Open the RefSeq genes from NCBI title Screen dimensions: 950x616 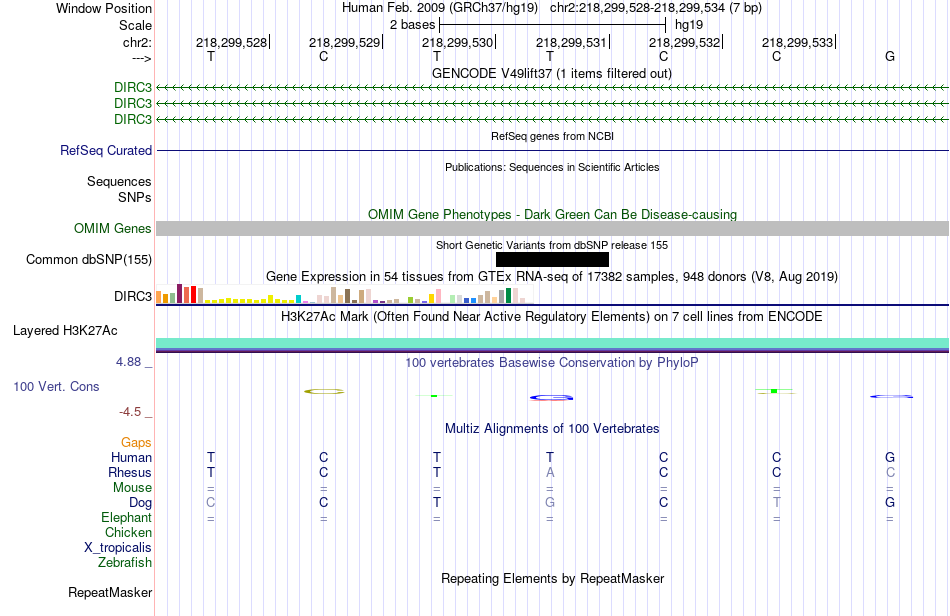(552, 136)
